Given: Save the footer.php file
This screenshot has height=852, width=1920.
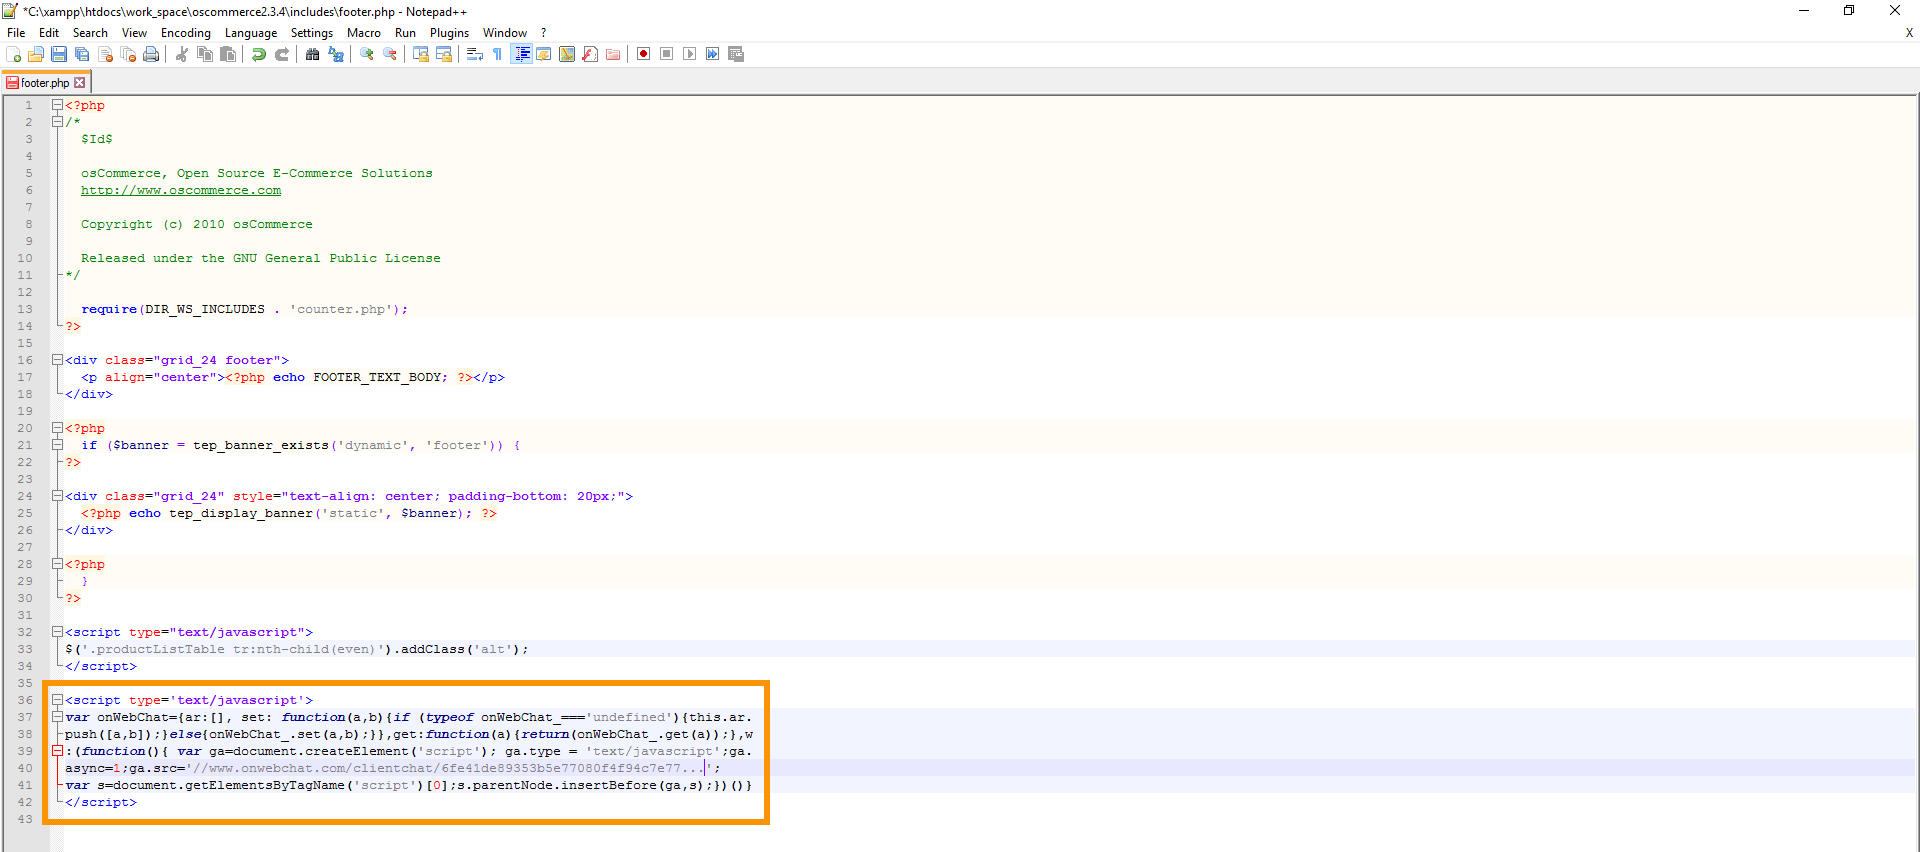Looking at the screenshot, I should pos(59,54).
